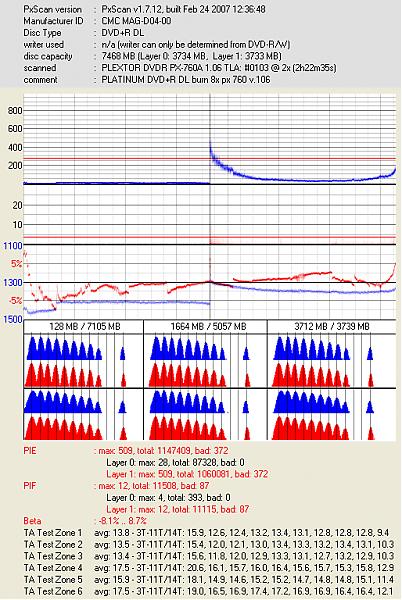Click the 3712 MB / 3739 MB header
Viewport: 402px width, 600px height.
332,327
